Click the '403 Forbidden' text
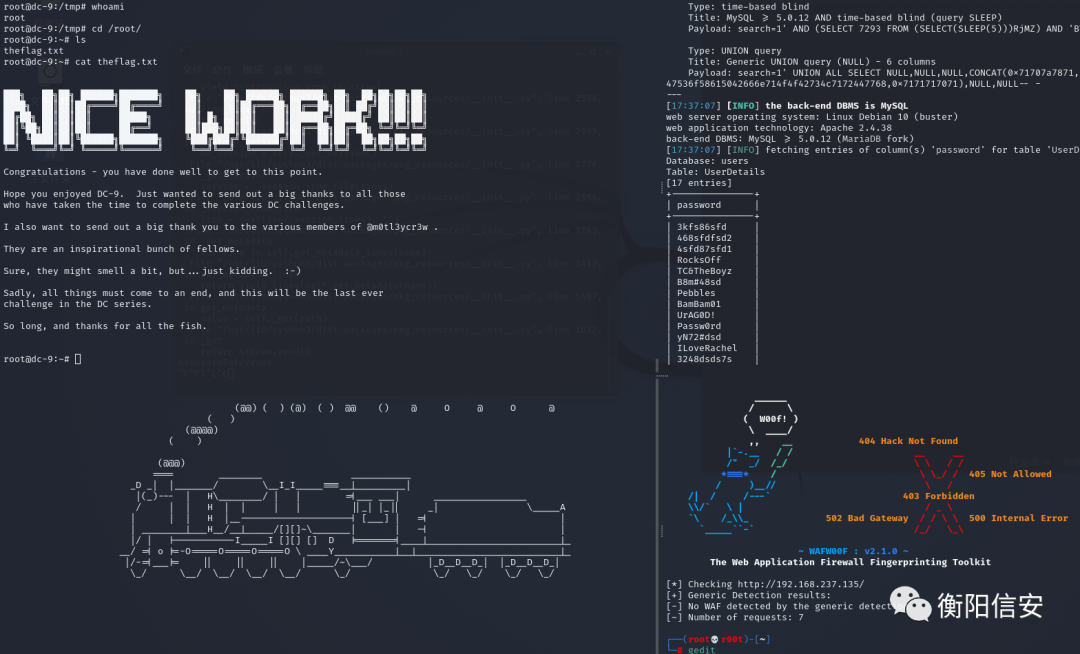The image size is (1080, 654). pos(938,496)
